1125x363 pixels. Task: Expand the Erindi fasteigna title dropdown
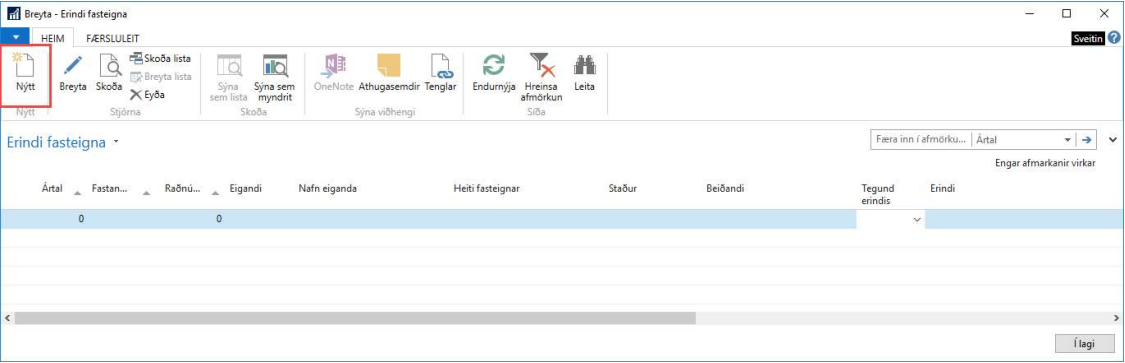click(116, 143)
